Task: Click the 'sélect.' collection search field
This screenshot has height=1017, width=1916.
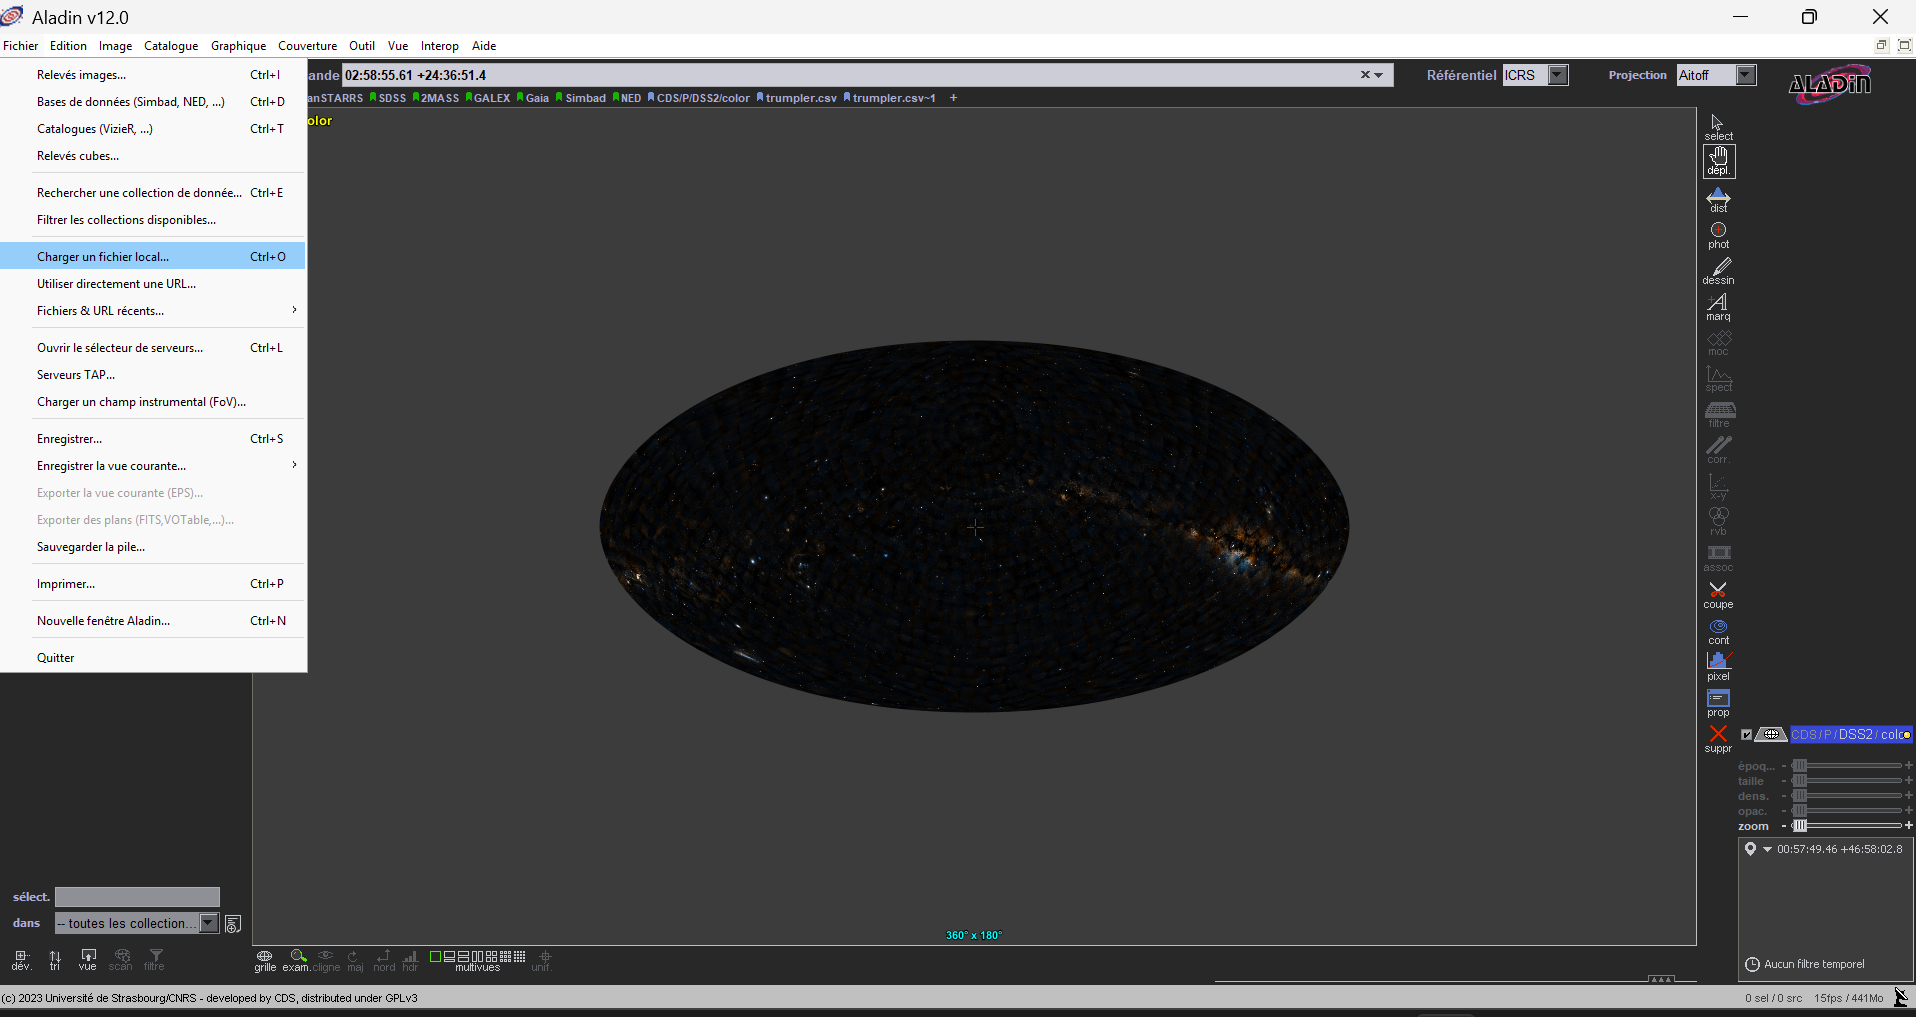Action: click(137, 897)
